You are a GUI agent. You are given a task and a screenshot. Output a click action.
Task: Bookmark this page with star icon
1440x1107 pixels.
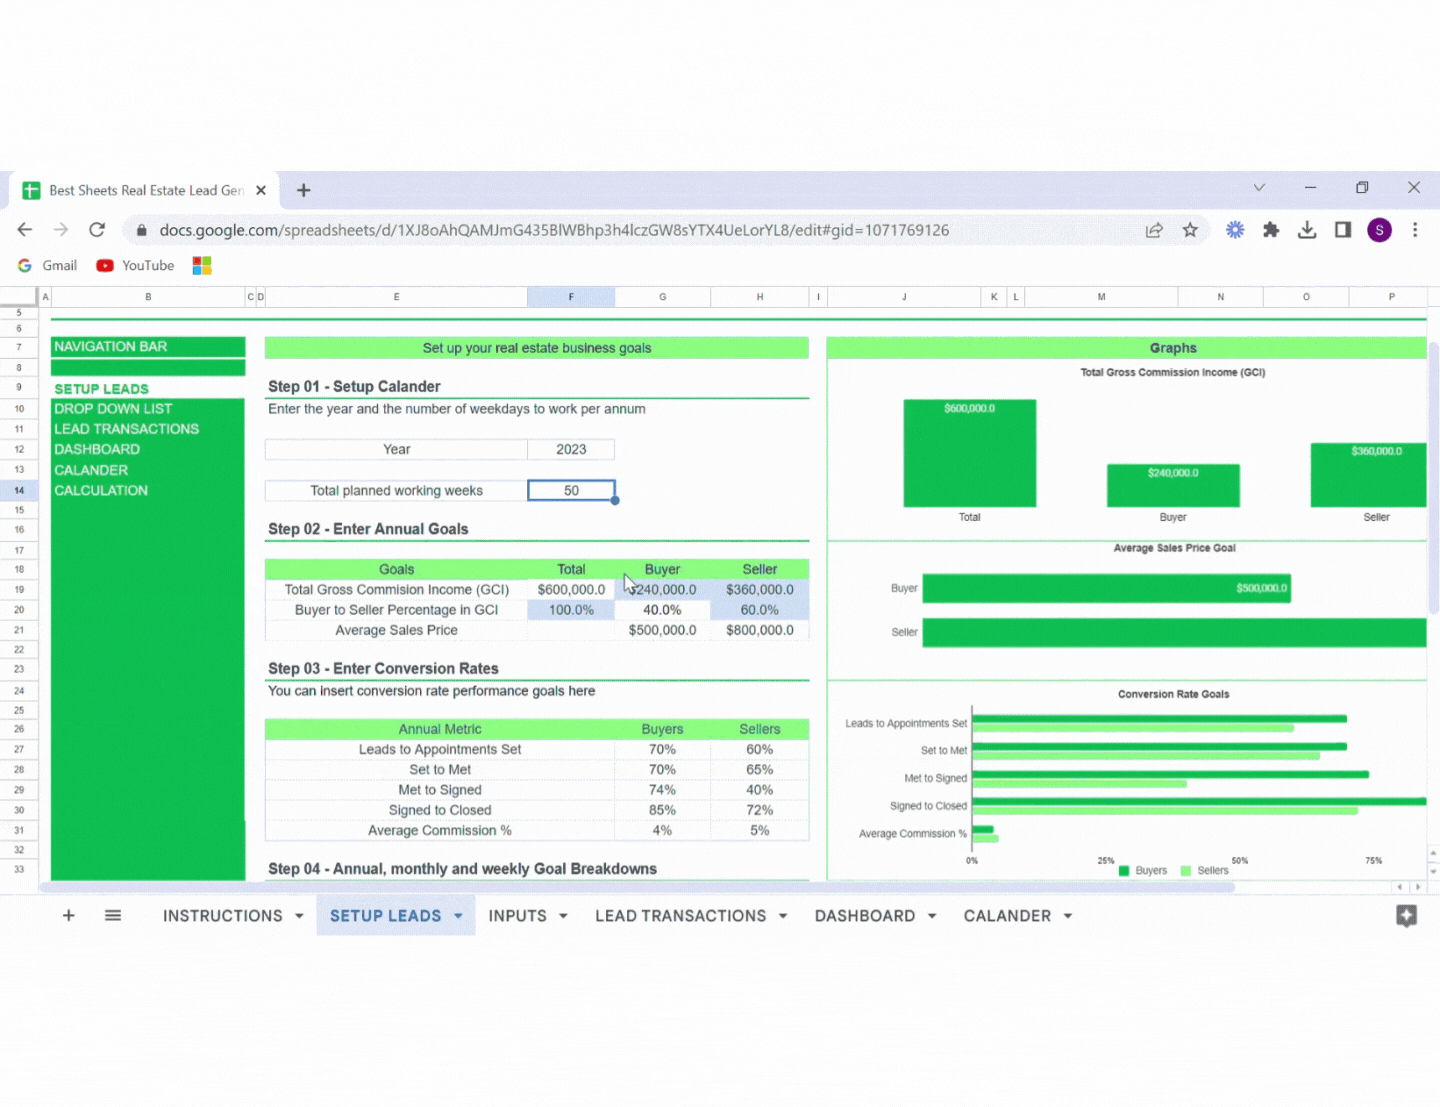(x=1190, y=230)
